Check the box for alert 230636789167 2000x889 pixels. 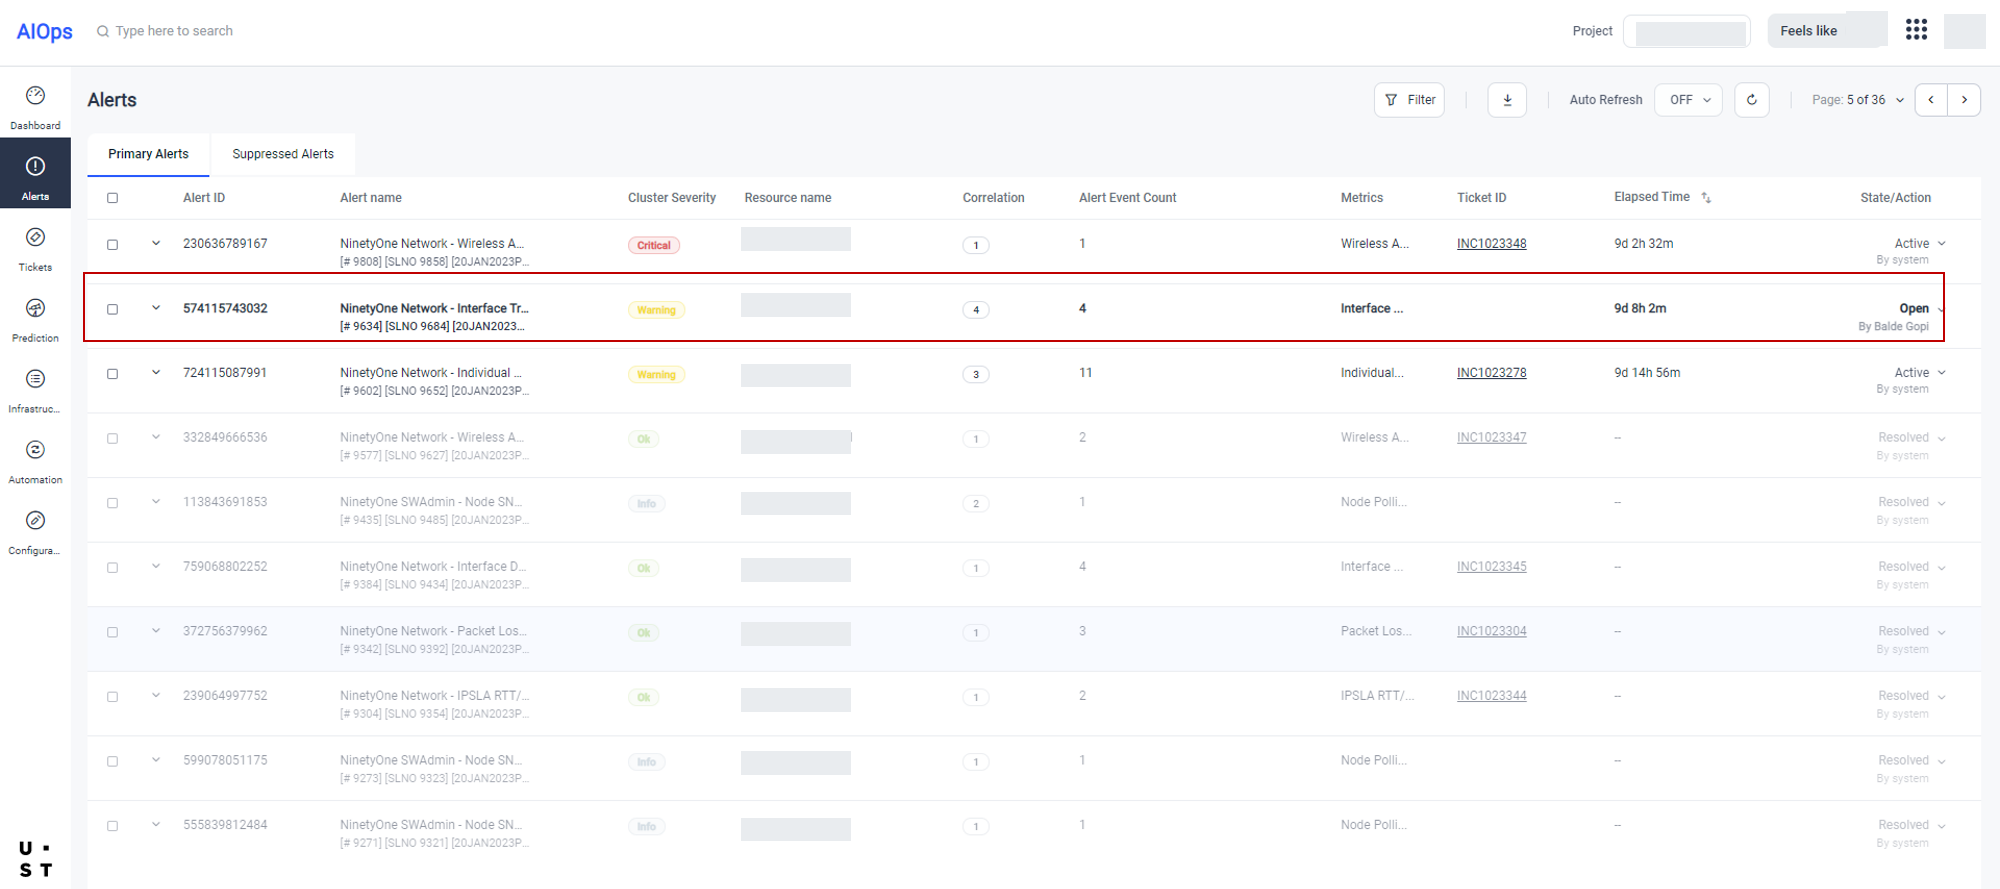pos(113,245)
